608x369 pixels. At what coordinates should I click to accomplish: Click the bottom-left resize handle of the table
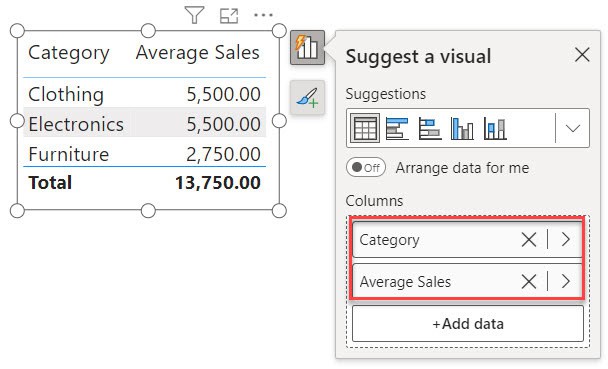(17, 211)
